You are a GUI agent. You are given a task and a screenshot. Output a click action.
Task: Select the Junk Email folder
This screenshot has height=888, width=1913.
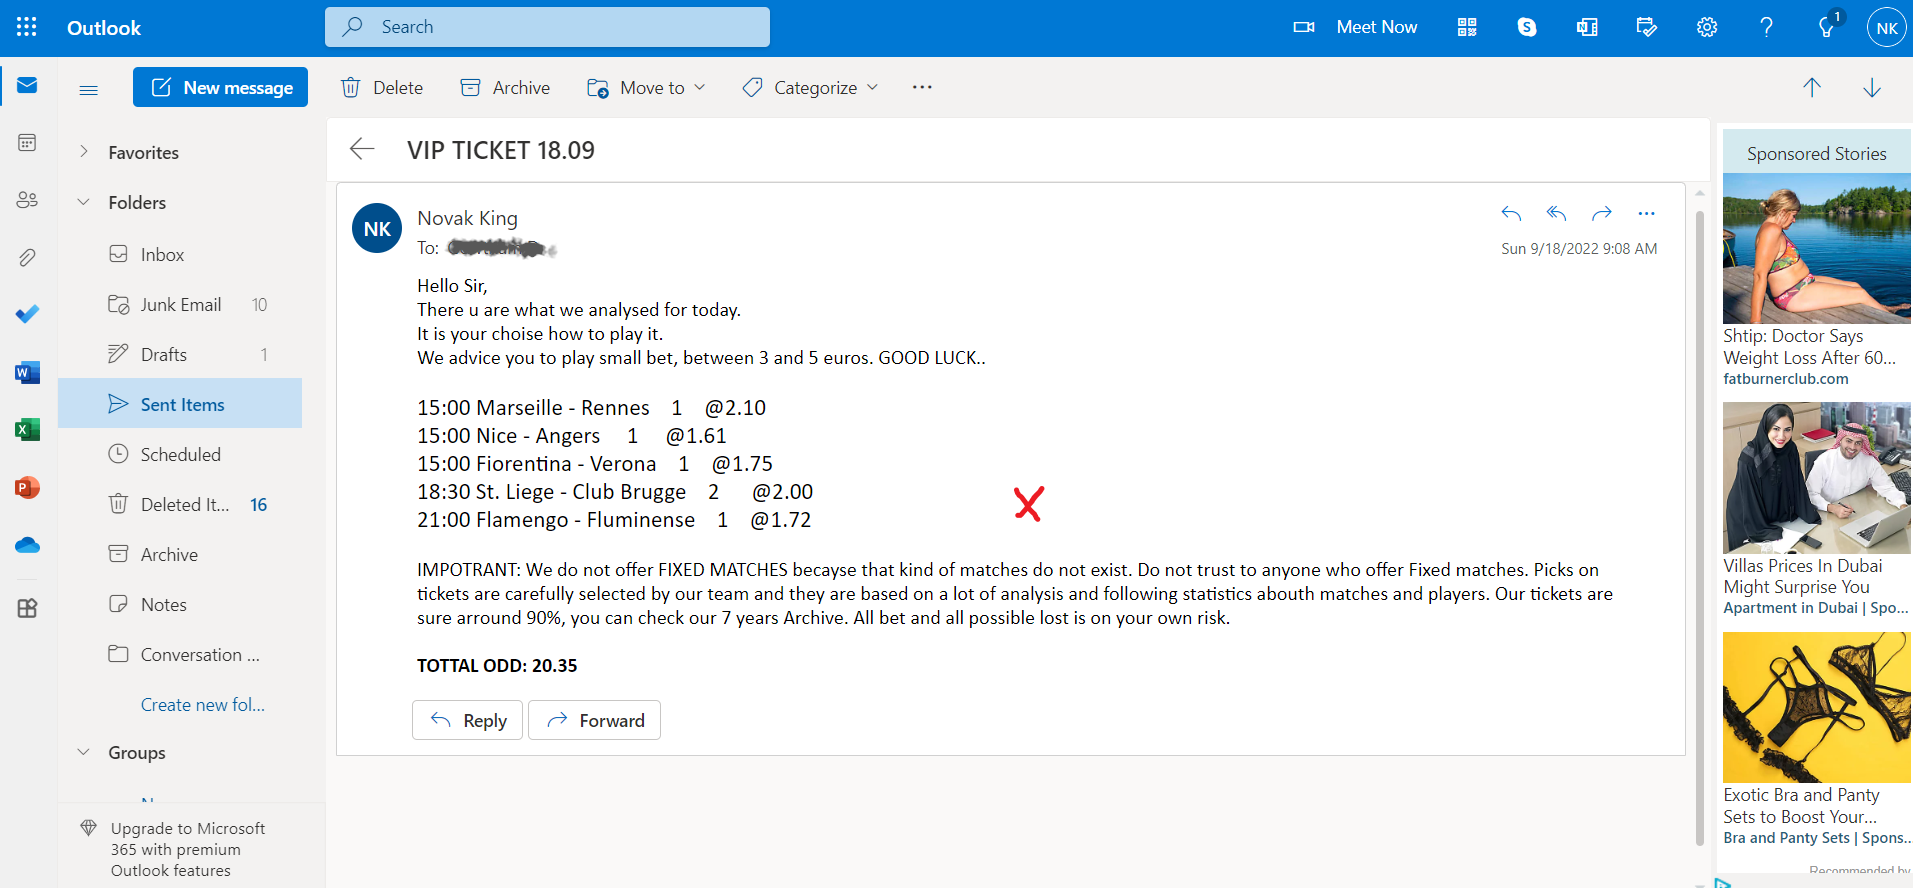(180, 304)
